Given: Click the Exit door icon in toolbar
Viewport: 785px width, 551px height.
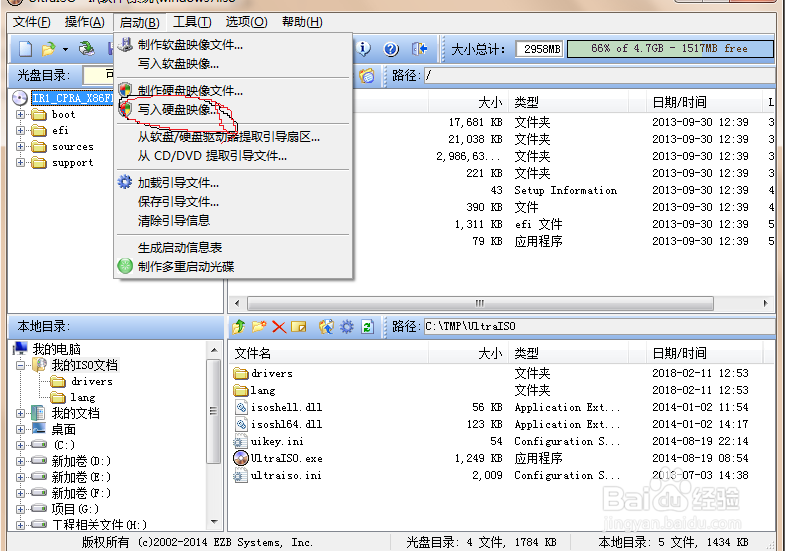Looking at the screenshot, I should 420,49.
